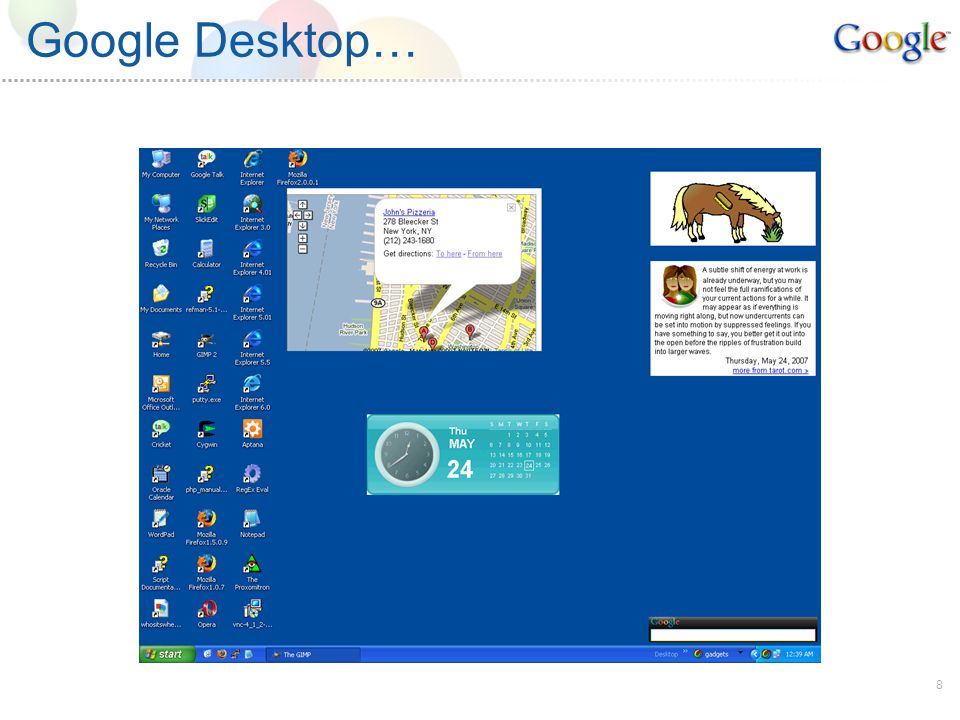The height and width of the screenshot is (720, 960).
Task: Open the Aptana desktop icon
Action: coord(252,433)
